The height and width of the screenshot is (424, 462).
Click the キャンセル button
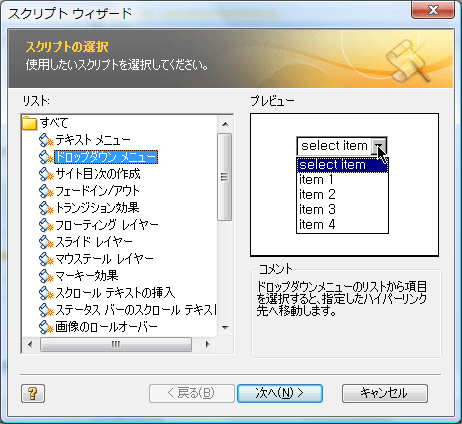pyautogui.click(x=385, y=393)
